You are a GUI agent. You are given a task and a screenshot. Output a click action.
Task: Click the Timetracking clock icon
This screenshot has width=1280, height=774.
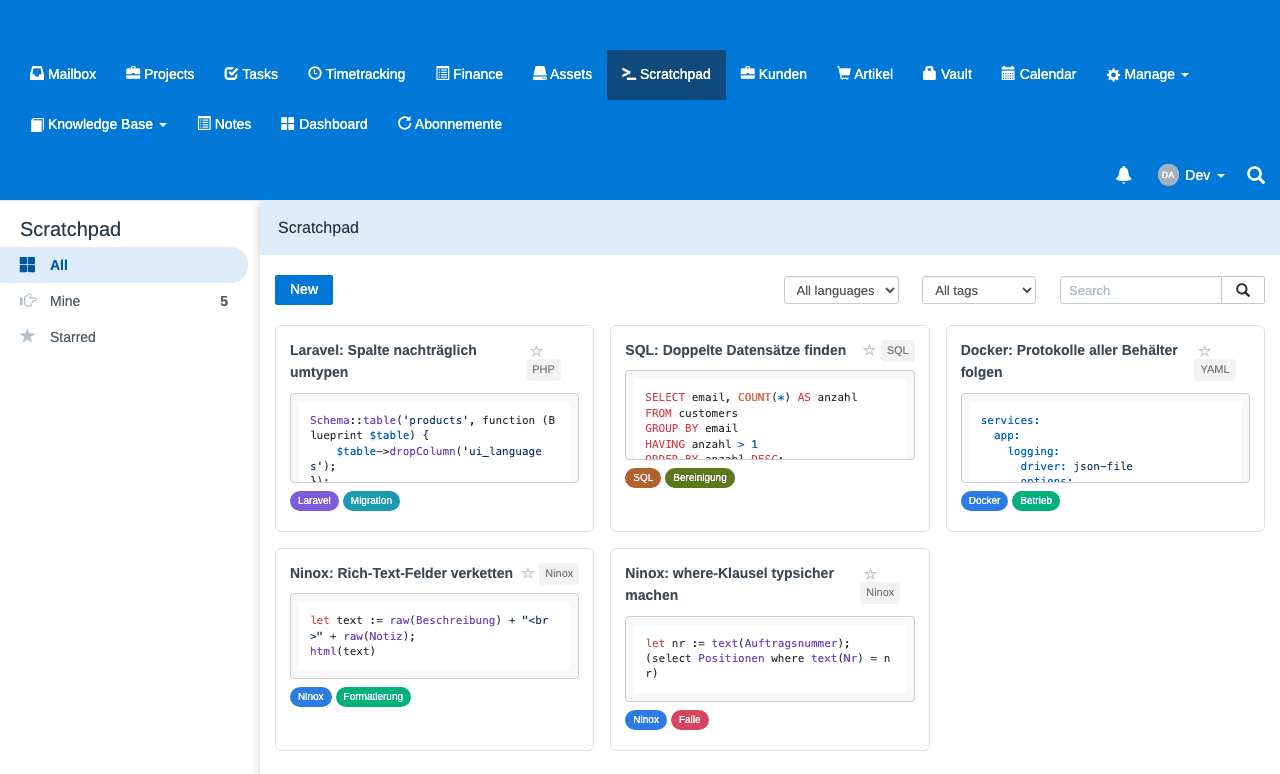(x=315, y=74)
